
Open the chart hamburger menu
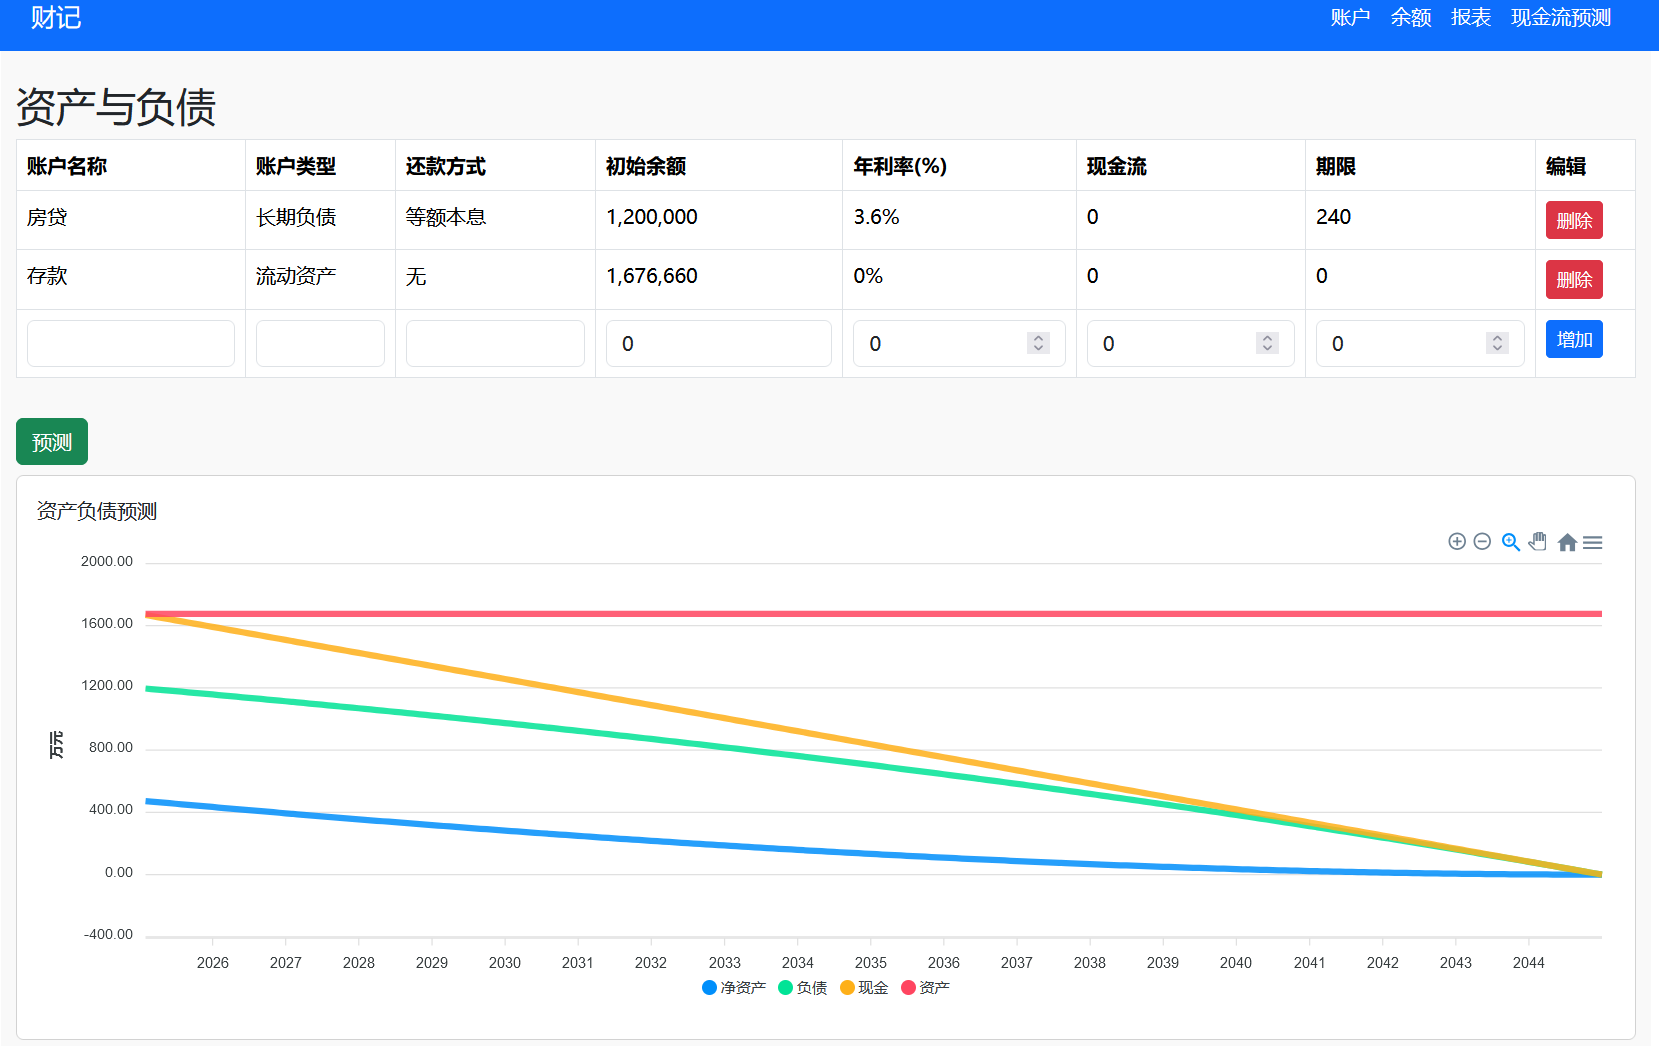point(1593,542)
